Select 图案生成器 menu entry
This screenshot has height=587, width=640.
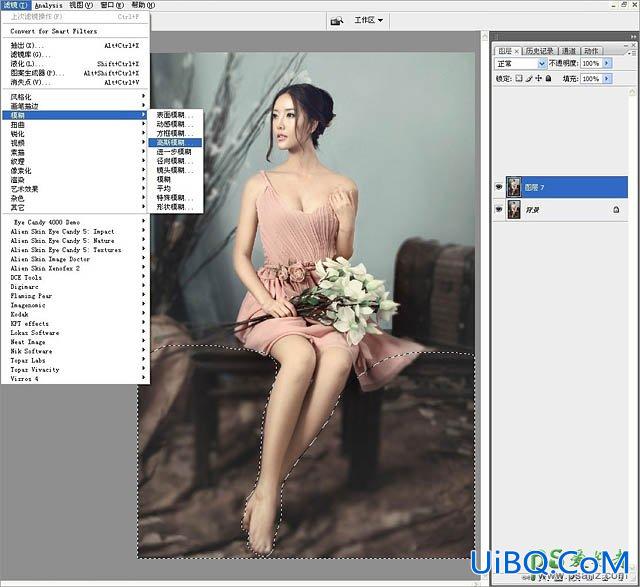[x=75, y=73]
